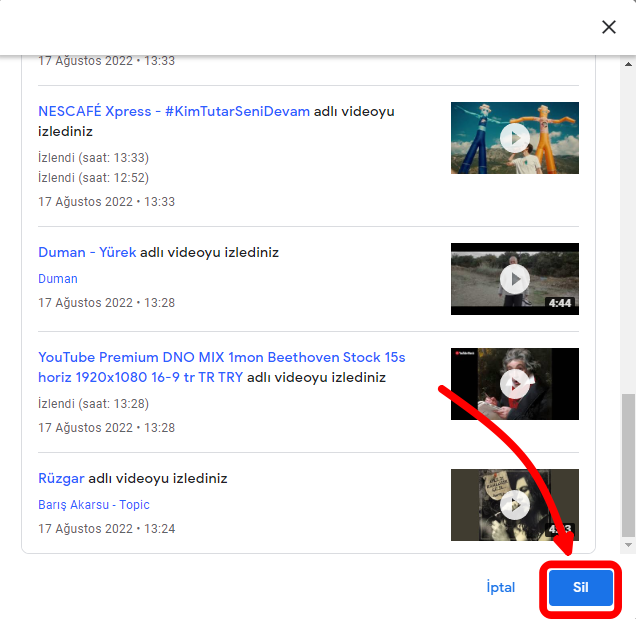Play the Beethoven YouTube Premium ad thumbnail
Viewport: 636px width, 619px height.
(x=514, y=384)
